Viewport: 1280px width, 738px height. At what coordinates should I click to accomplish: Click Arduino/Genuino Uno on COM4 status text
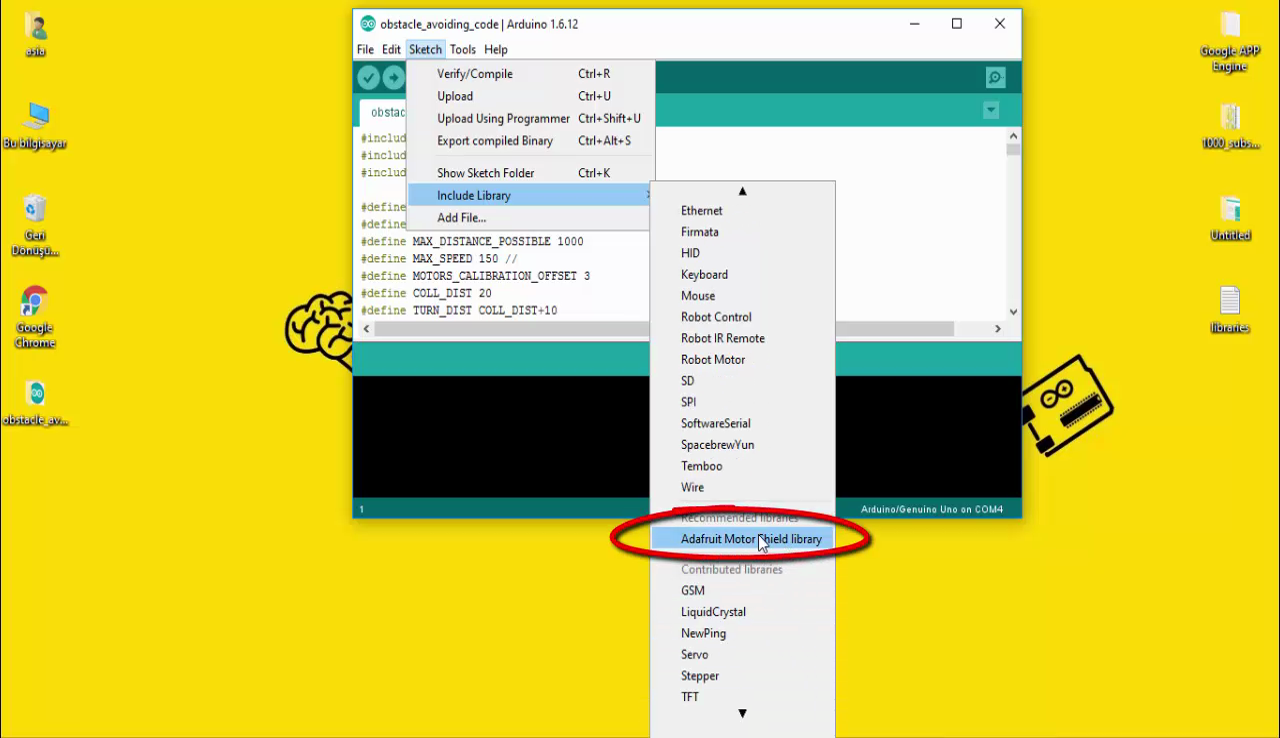pos(931,508)
